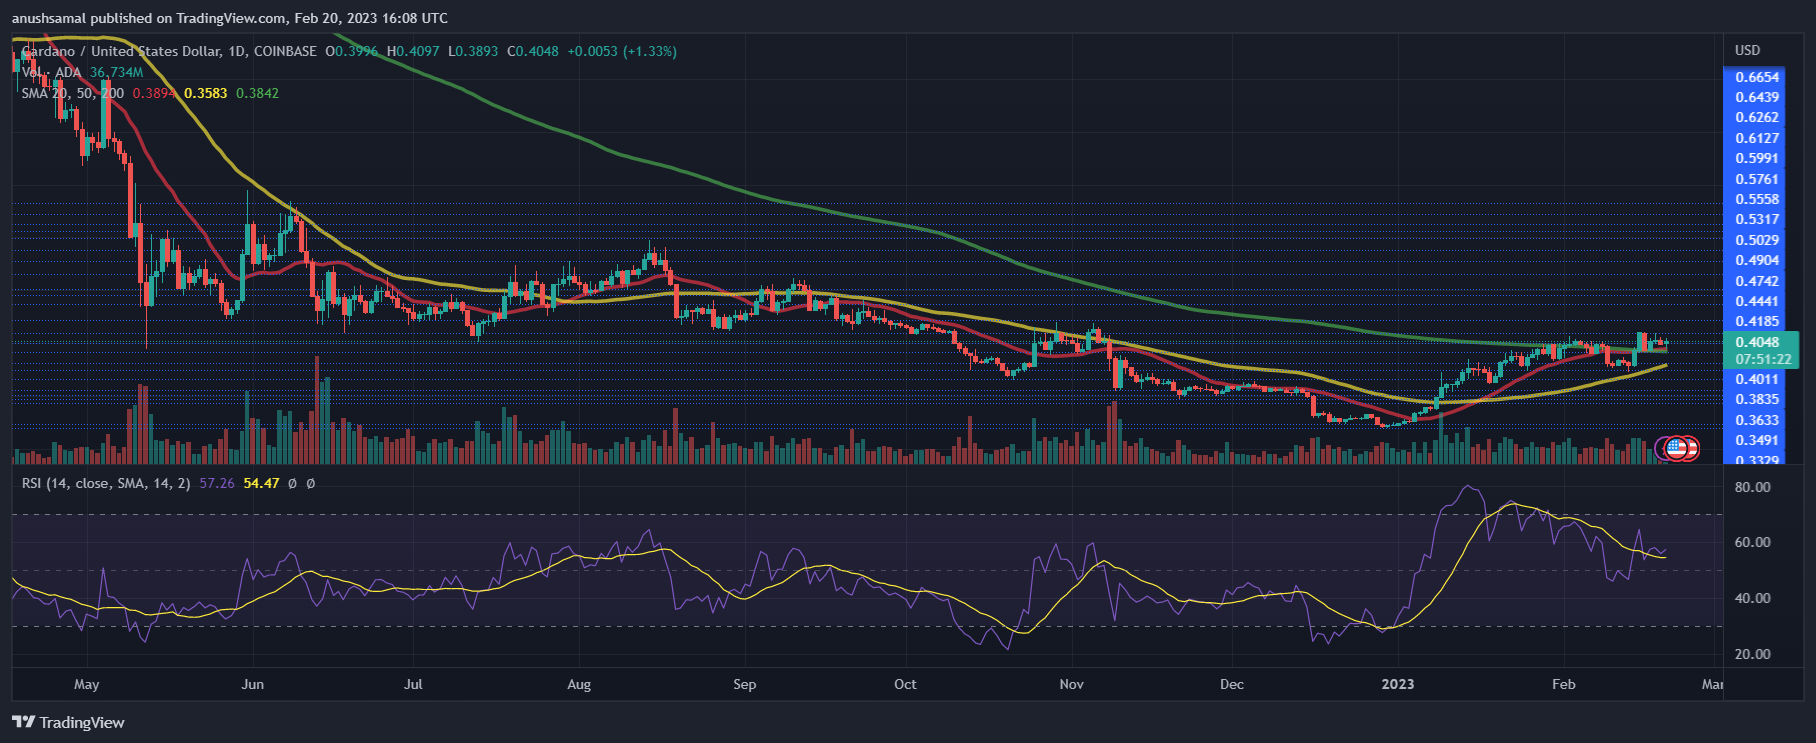This screenshot has height=743, width=1816.
Task: Click the published on TradingView.com header text
Action: click(230, 18)
